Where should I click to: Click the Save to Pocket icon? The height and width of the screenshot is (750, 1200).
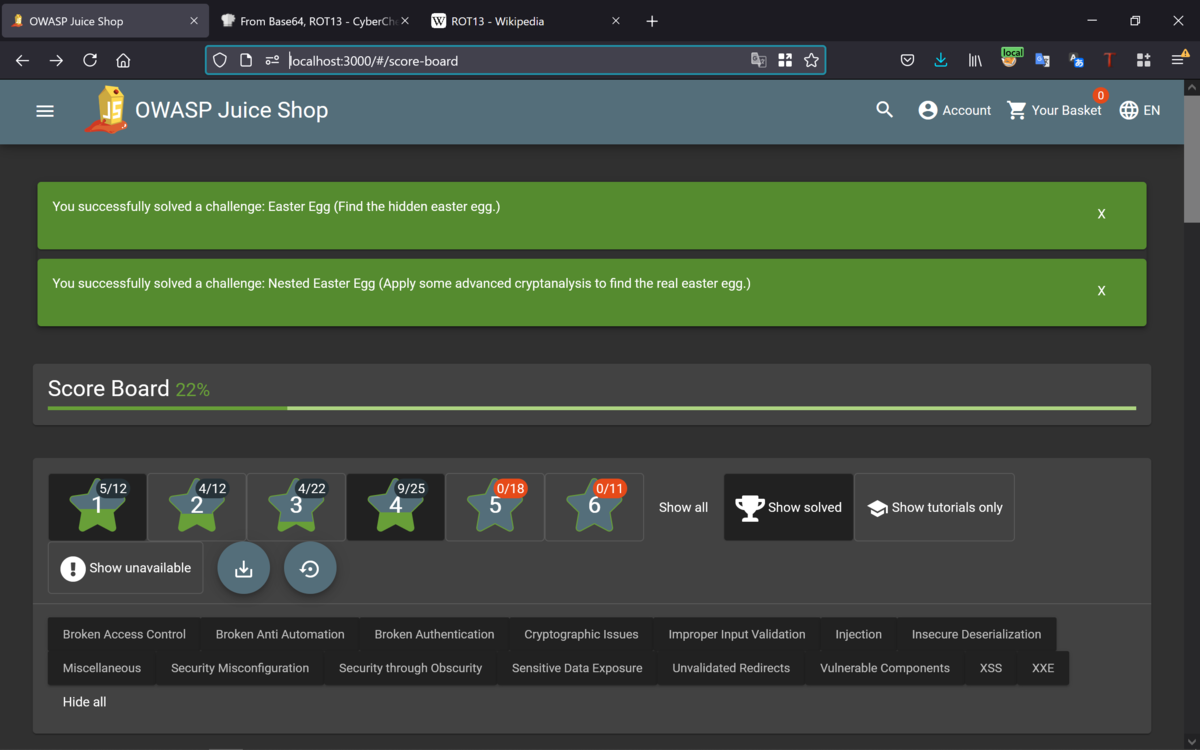[907, 60]
